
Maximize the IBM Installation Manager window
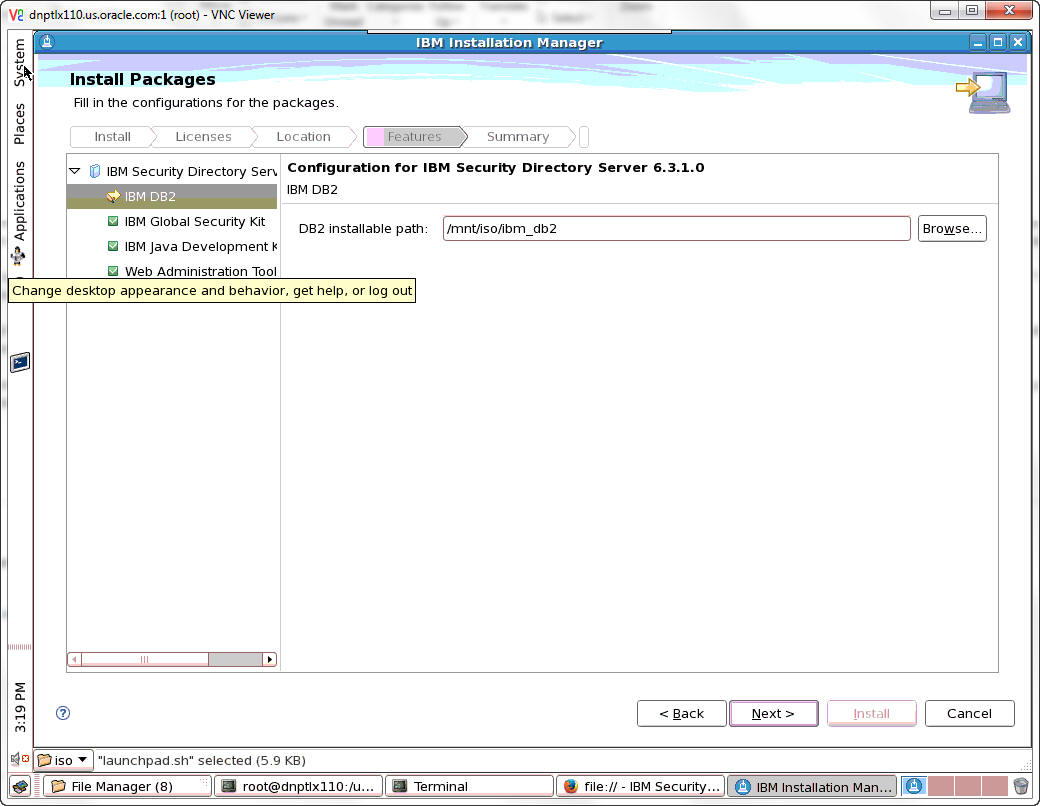point(998,42)
